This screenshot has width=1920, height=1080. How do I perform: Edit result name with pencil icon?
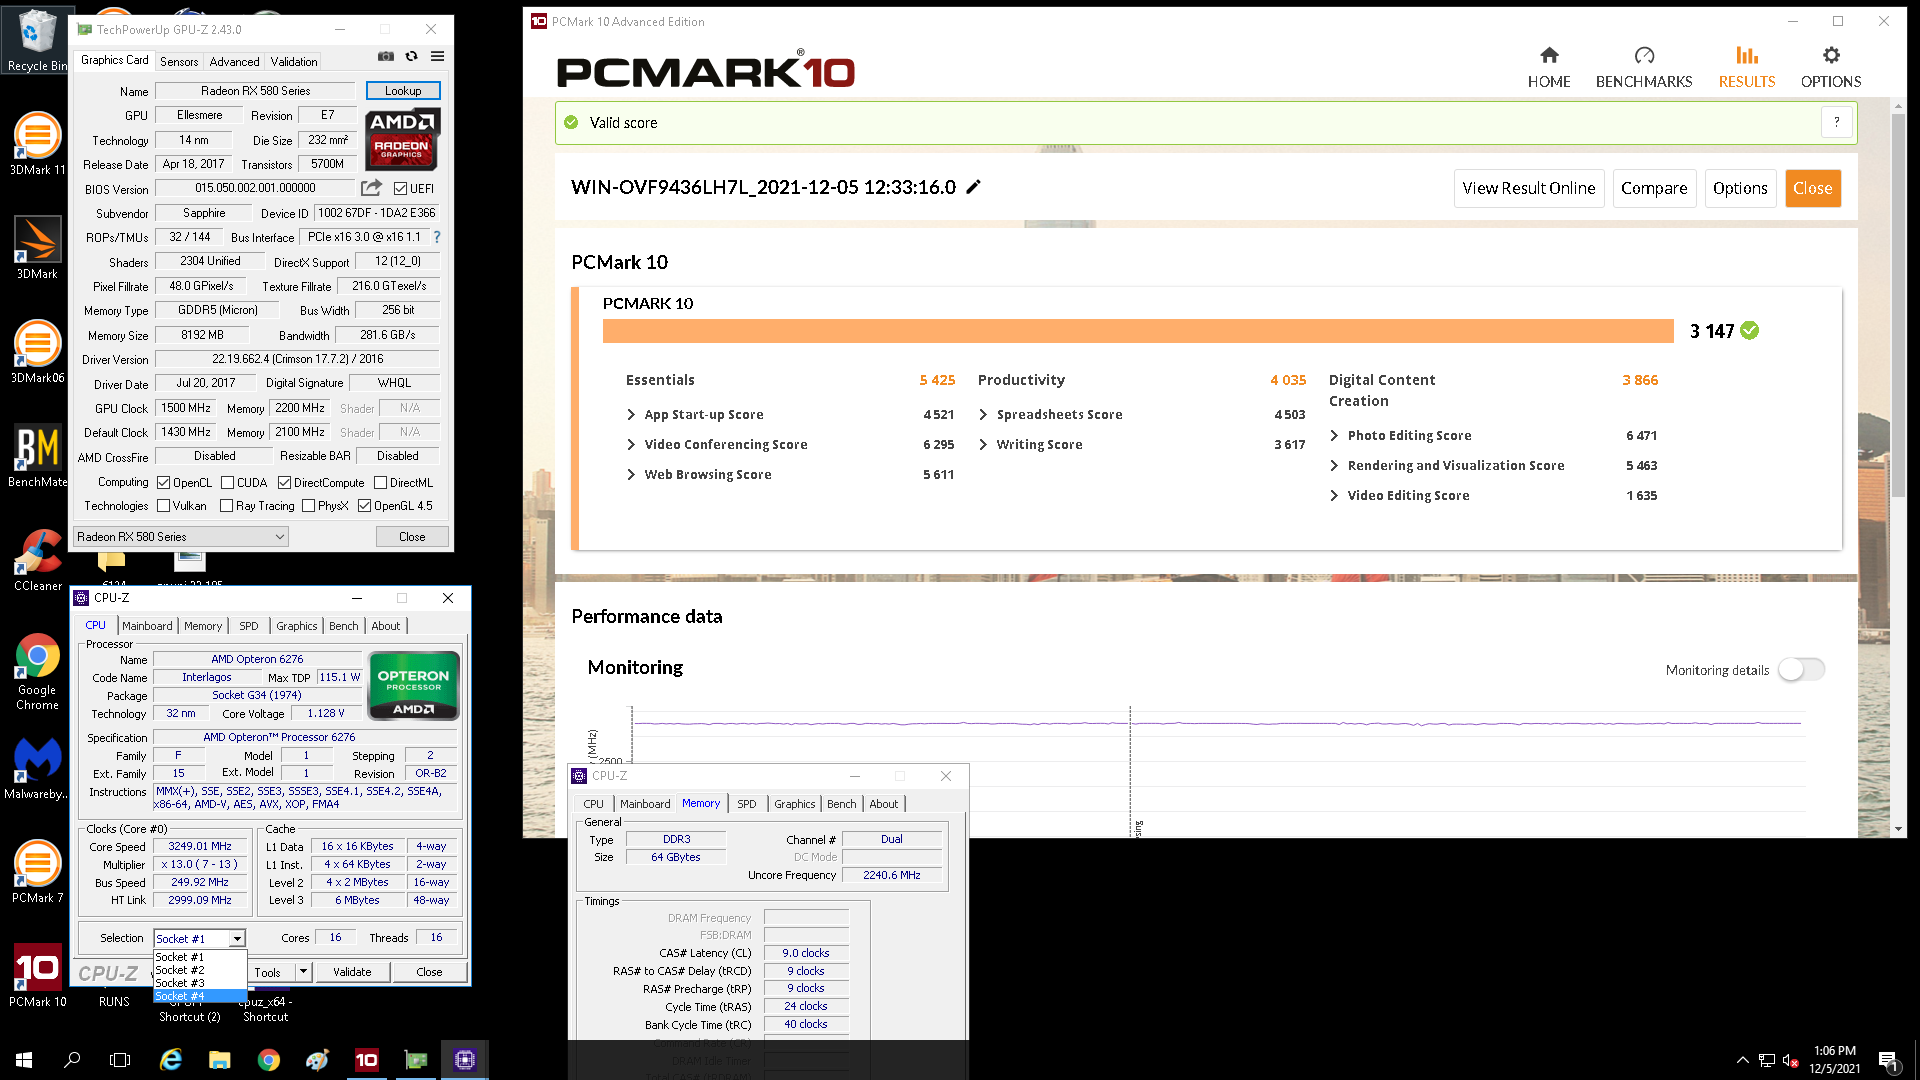[973, 187]
